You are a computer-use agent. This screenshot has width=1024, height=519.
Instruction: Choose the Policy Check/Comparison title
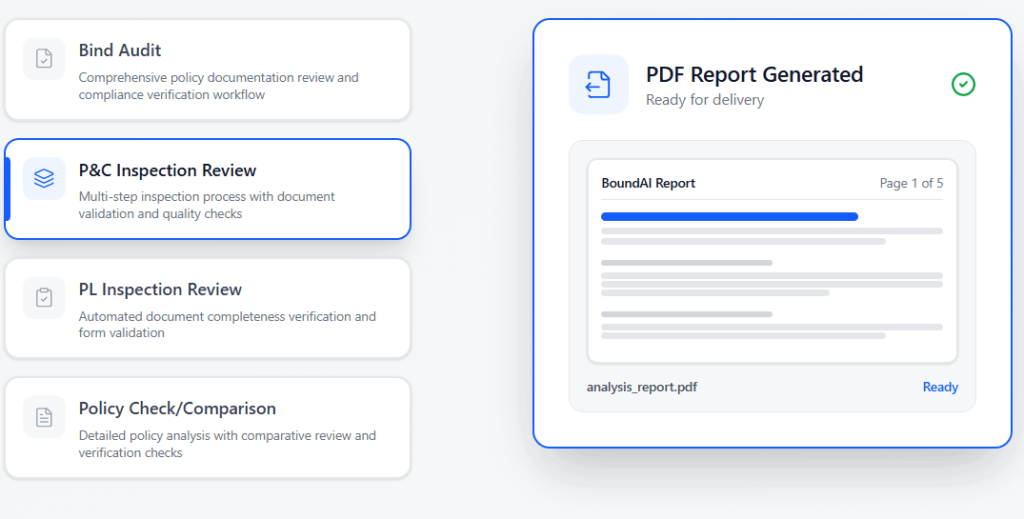click(x=177, y=408)
